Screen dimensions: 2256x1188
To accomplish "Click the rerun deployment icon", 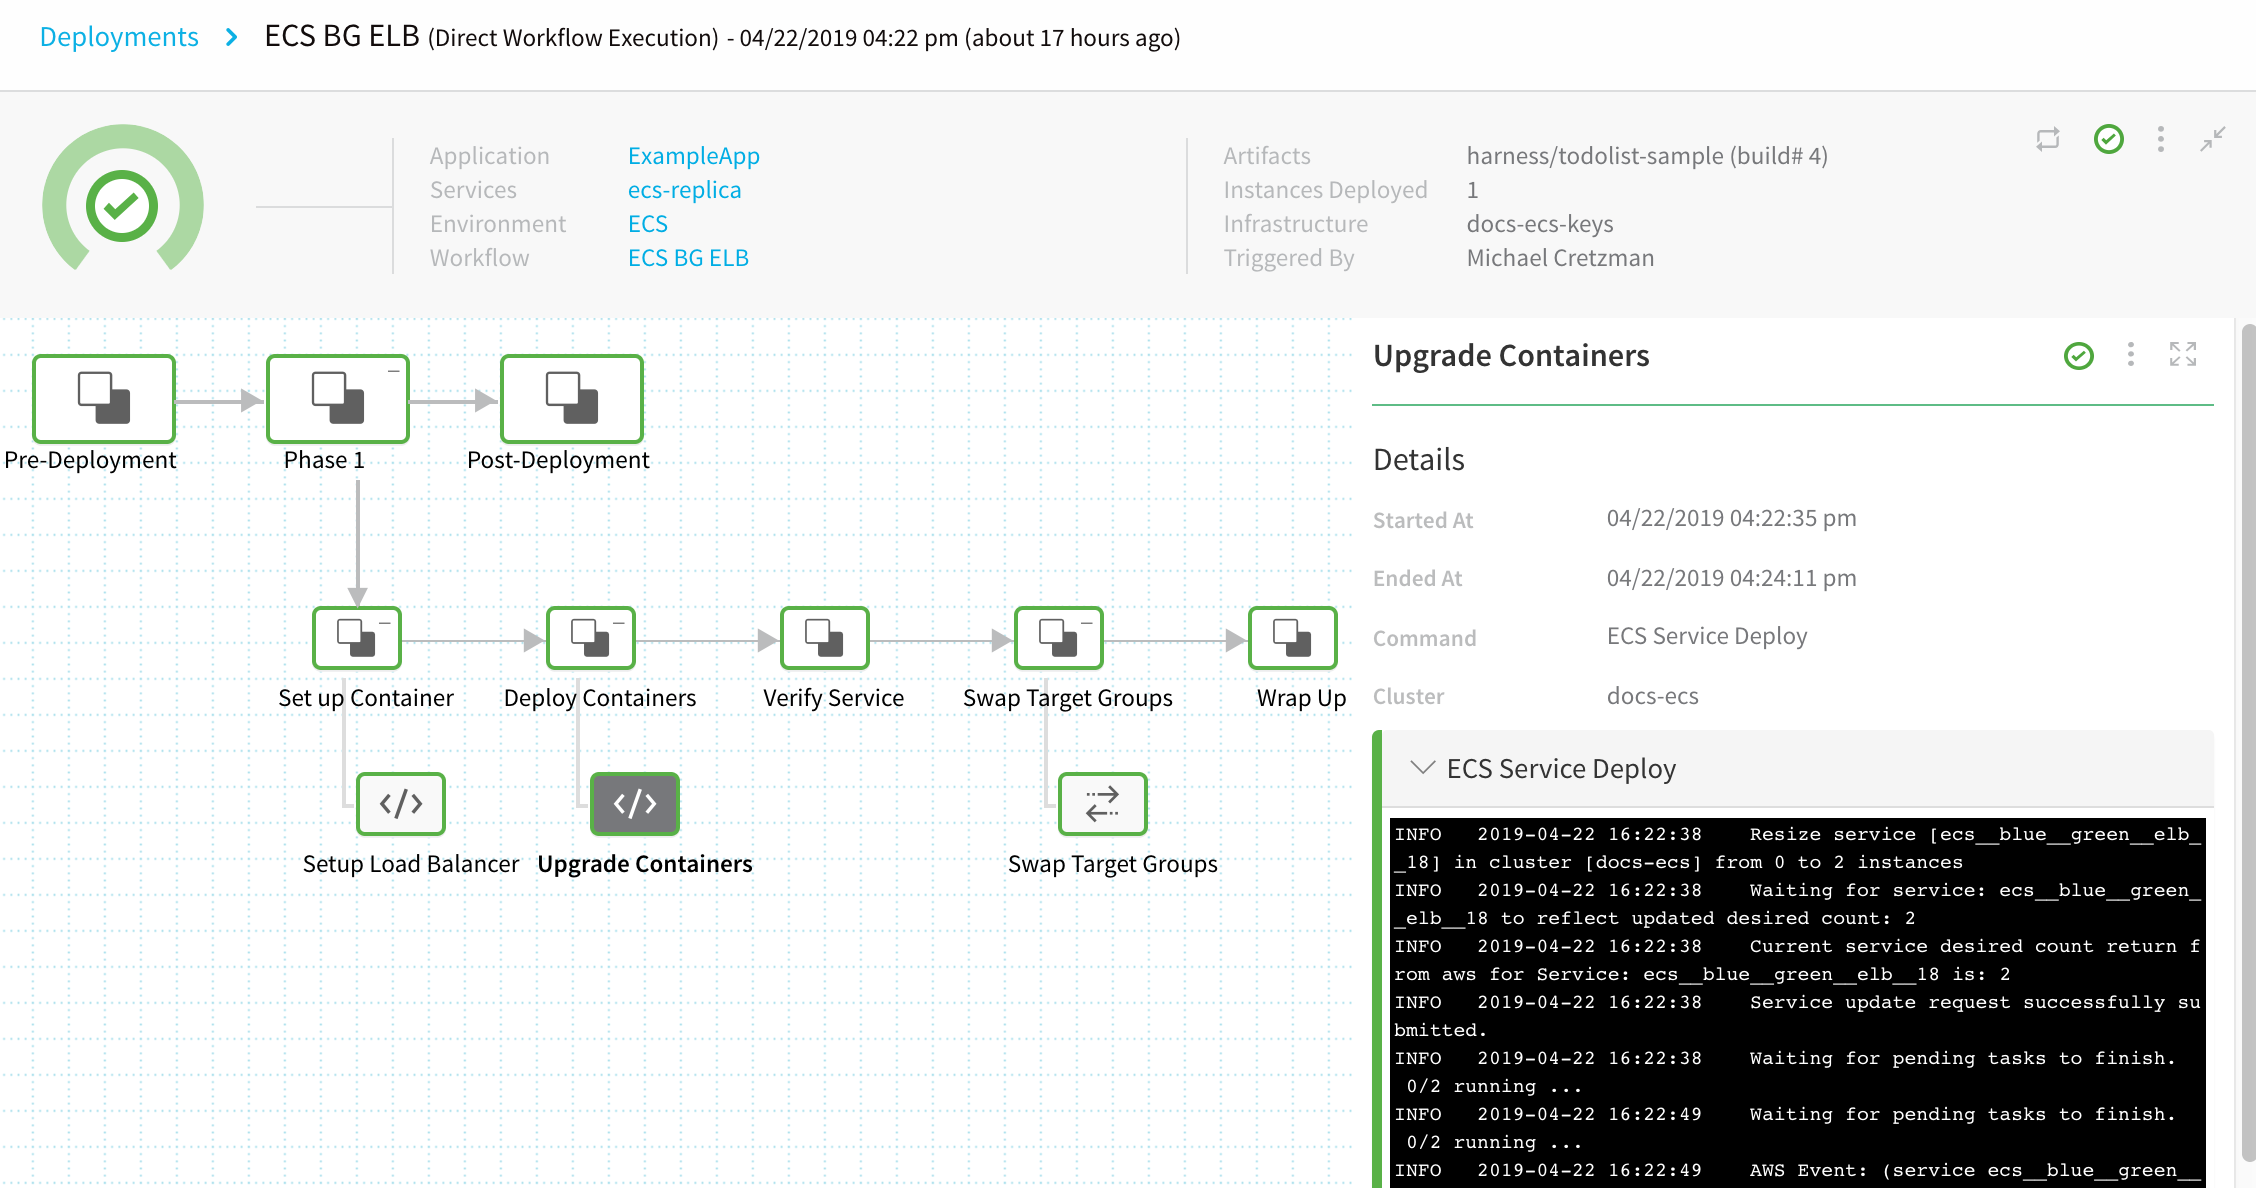I will click(2047, 139).
